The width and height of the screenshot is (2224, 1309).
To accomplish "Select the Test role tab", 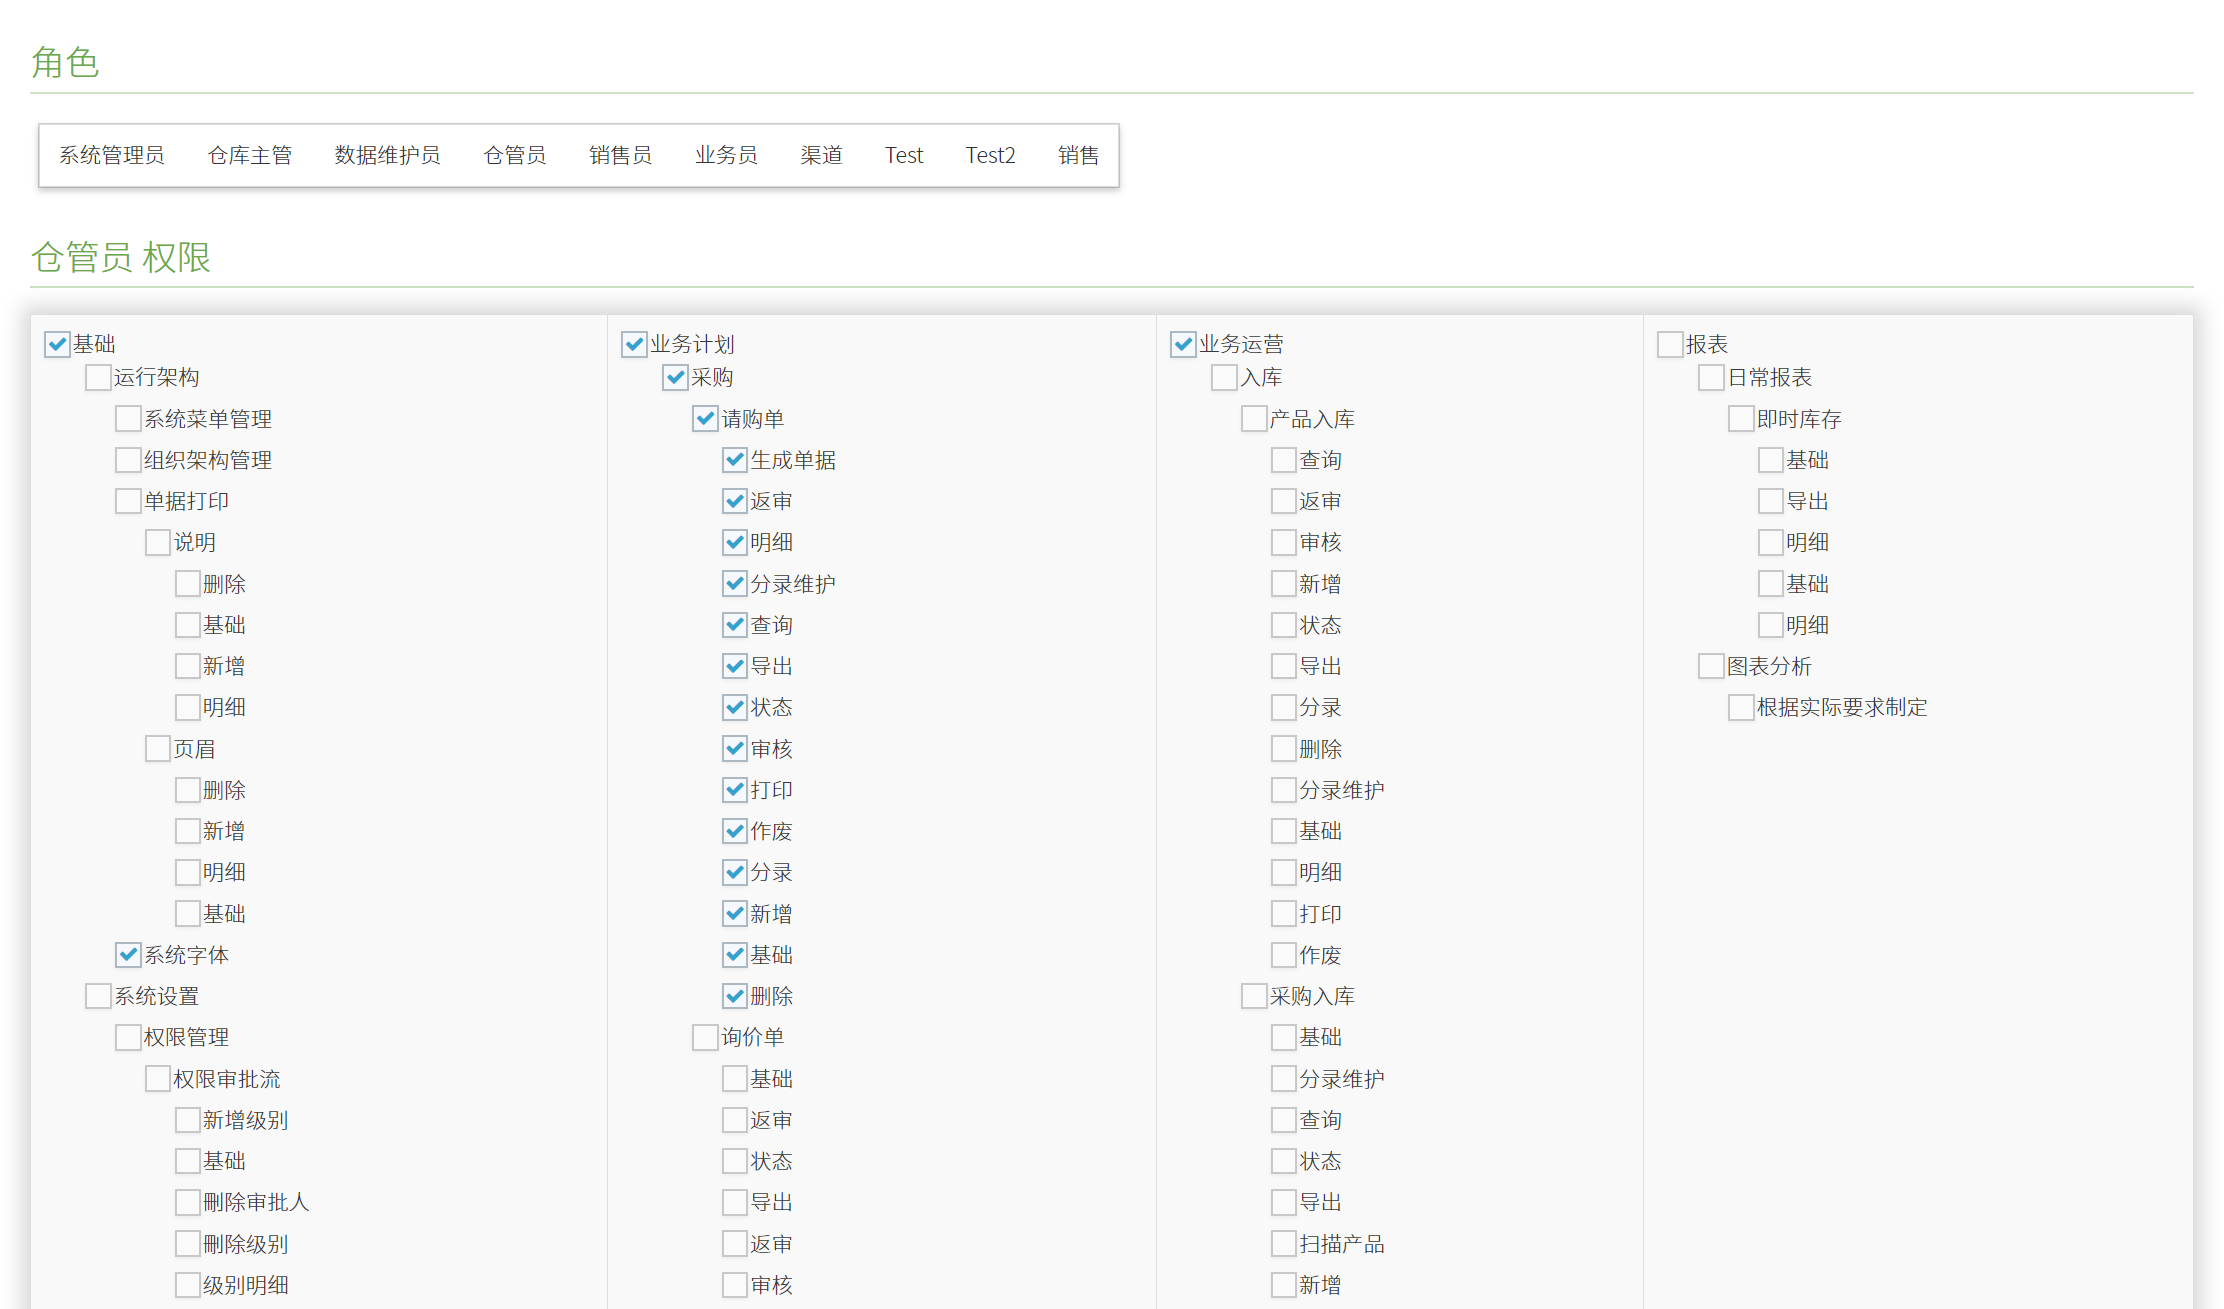I will [x=904, y=155].
